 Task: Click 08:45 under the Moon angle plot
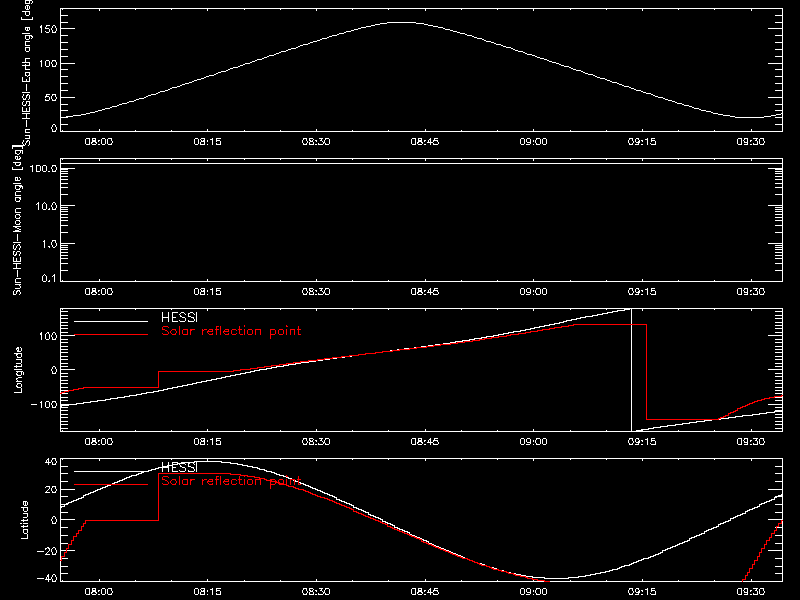pos(424,292)
